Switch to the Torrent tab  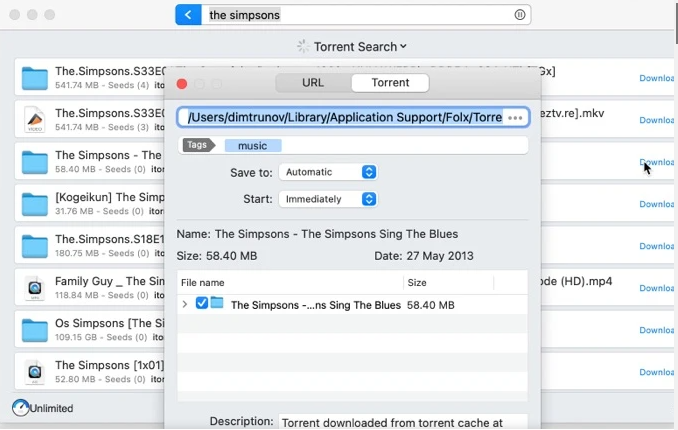click(x=390, y=83)
